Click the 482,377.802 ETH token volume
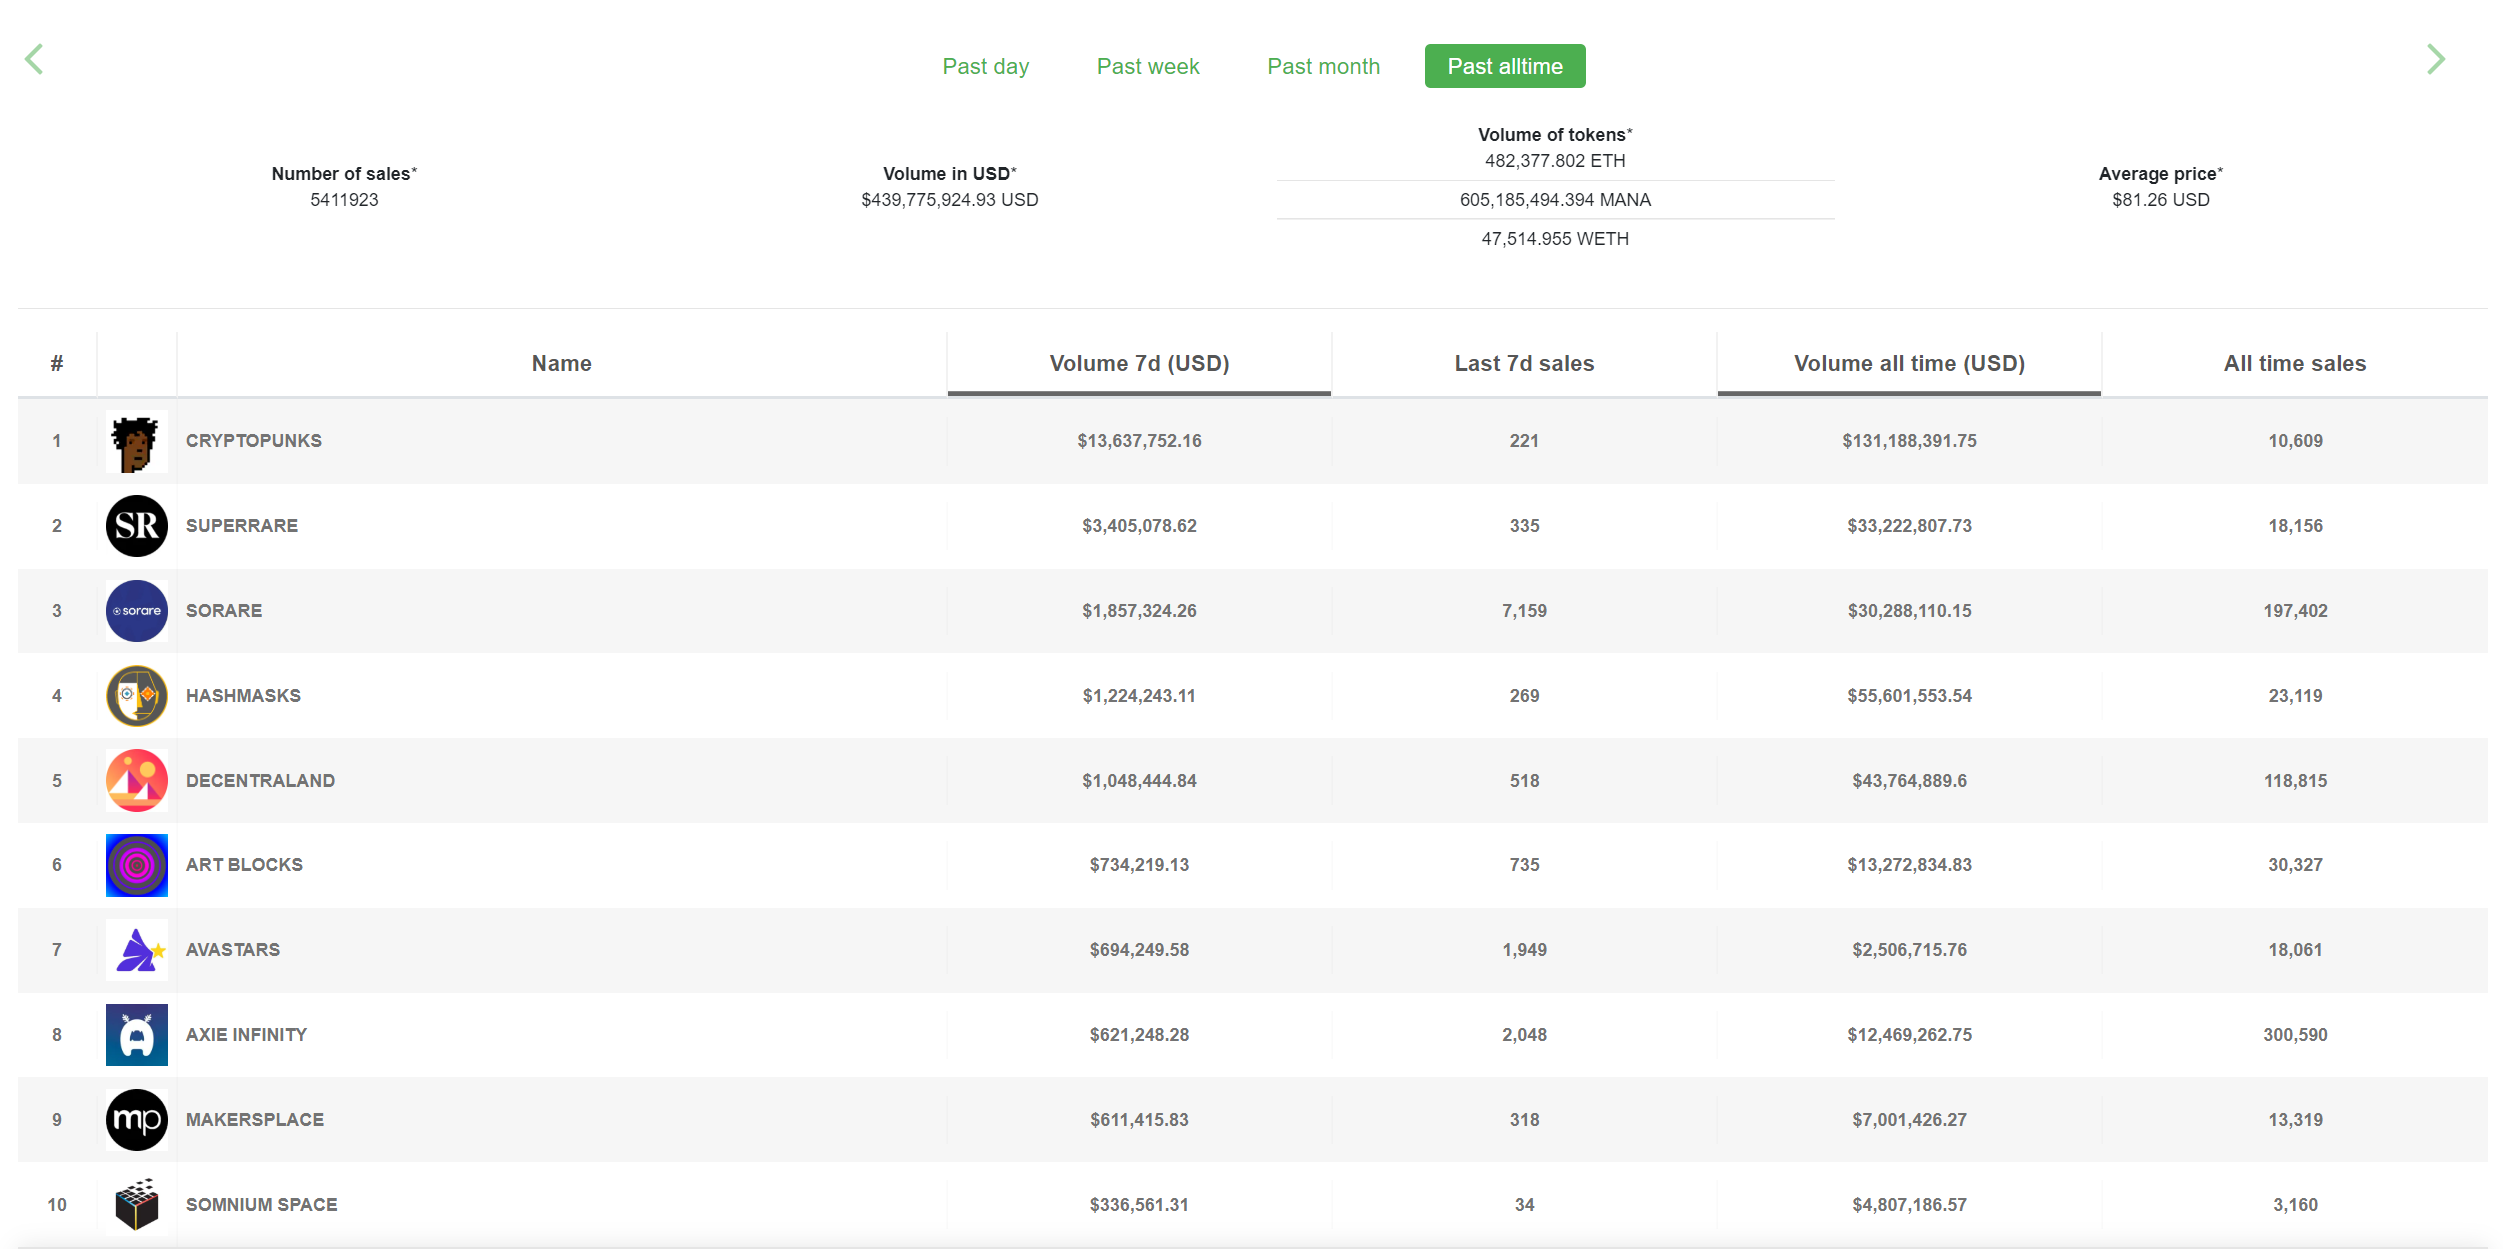 pyautogui.click(x=1555, y=161)
